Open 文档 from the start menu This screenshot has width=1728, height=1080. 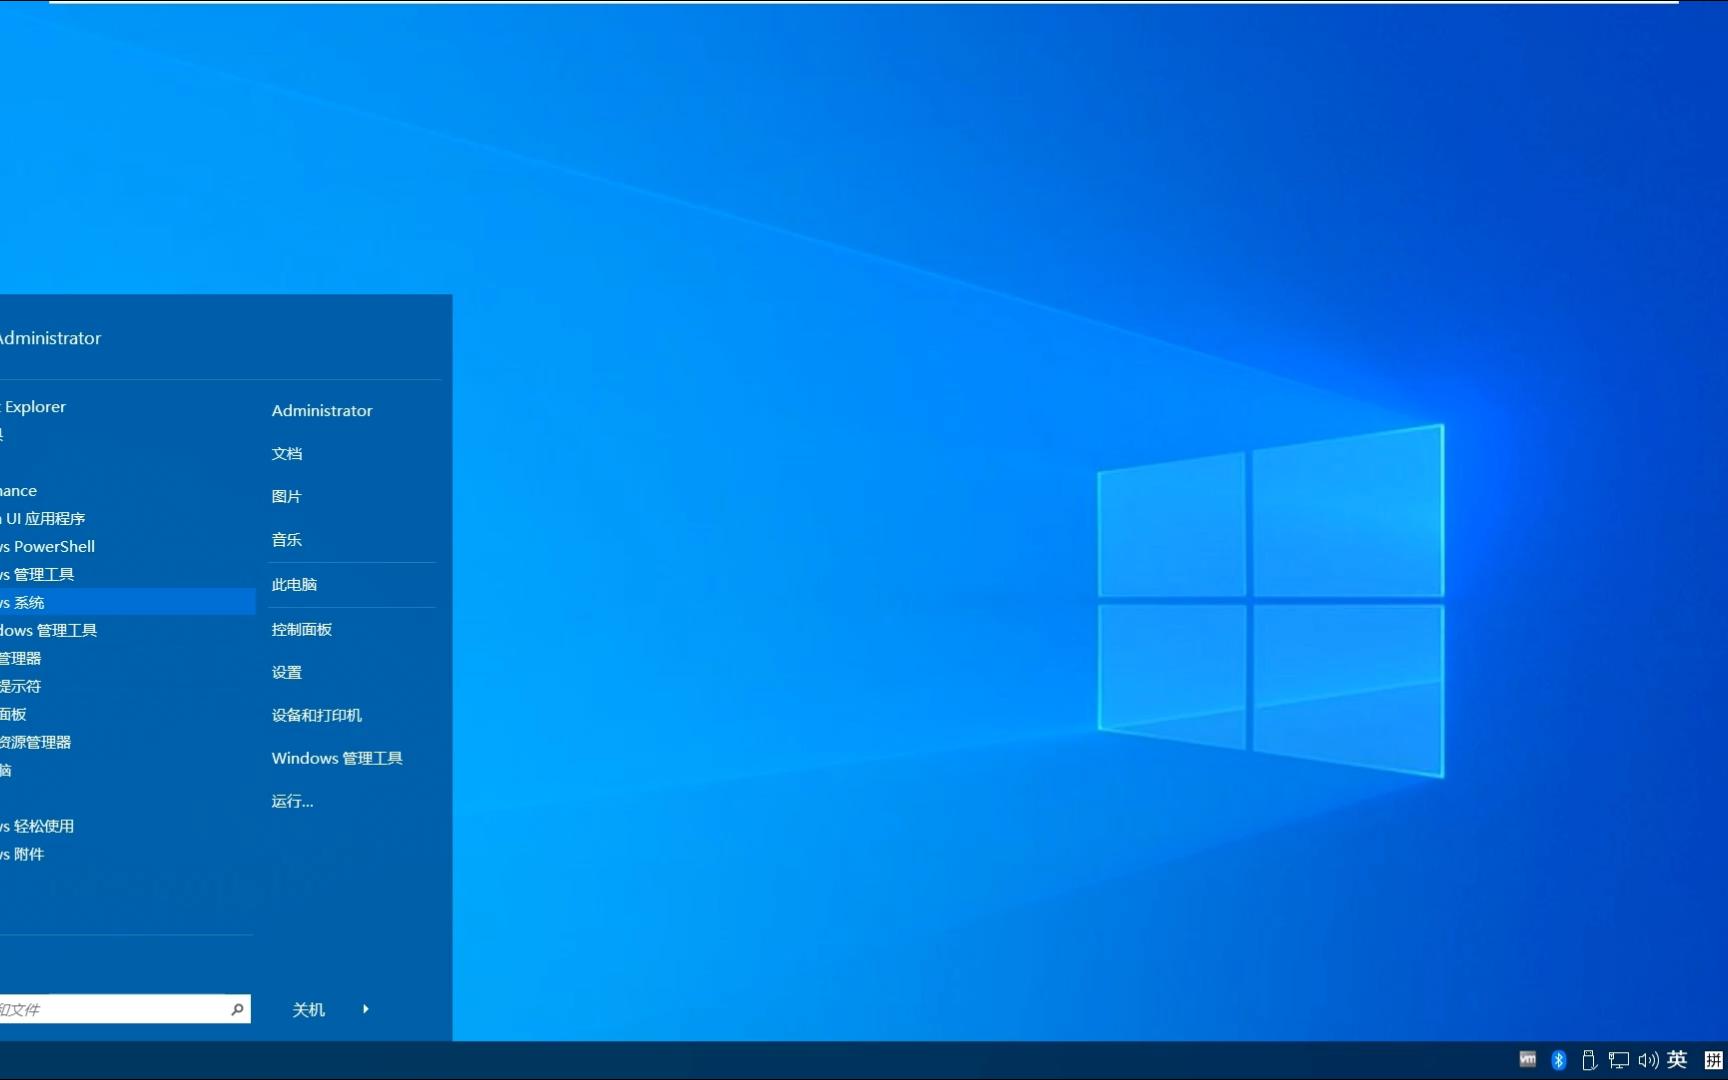[x=287, y=454]
